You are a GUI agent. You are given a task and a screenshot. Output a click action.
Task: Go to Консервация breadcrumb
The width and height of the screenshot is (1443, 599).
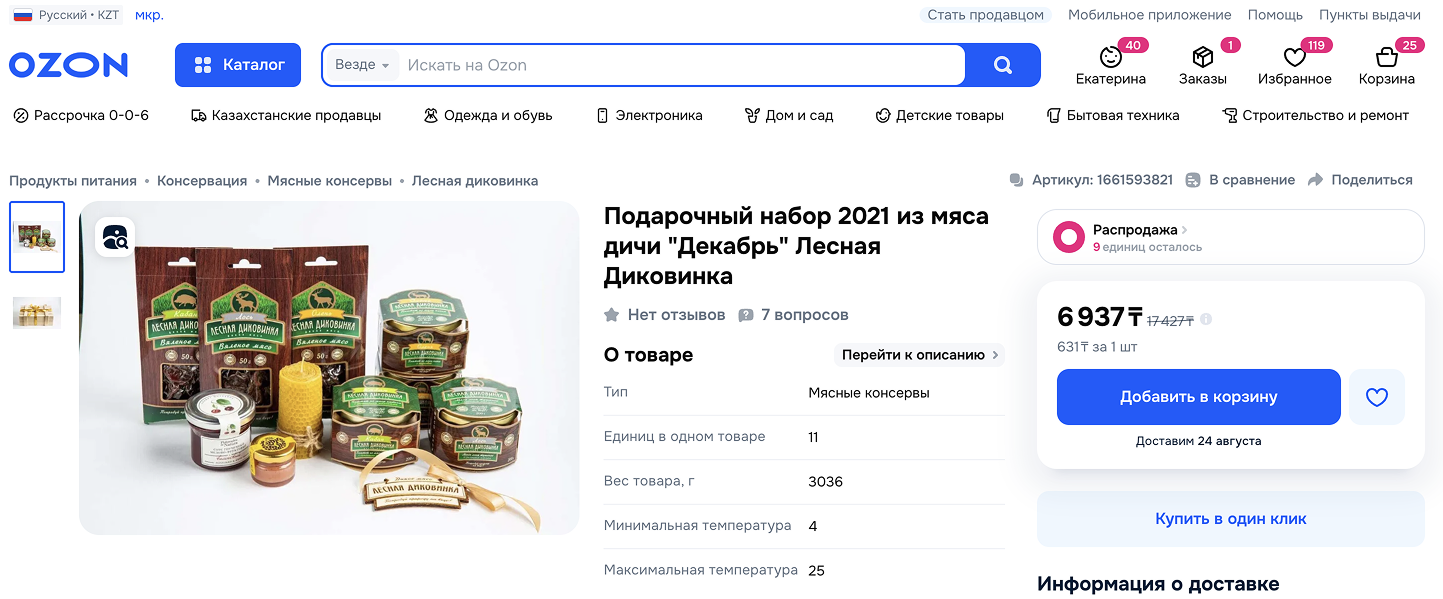(x=202, y=181)
